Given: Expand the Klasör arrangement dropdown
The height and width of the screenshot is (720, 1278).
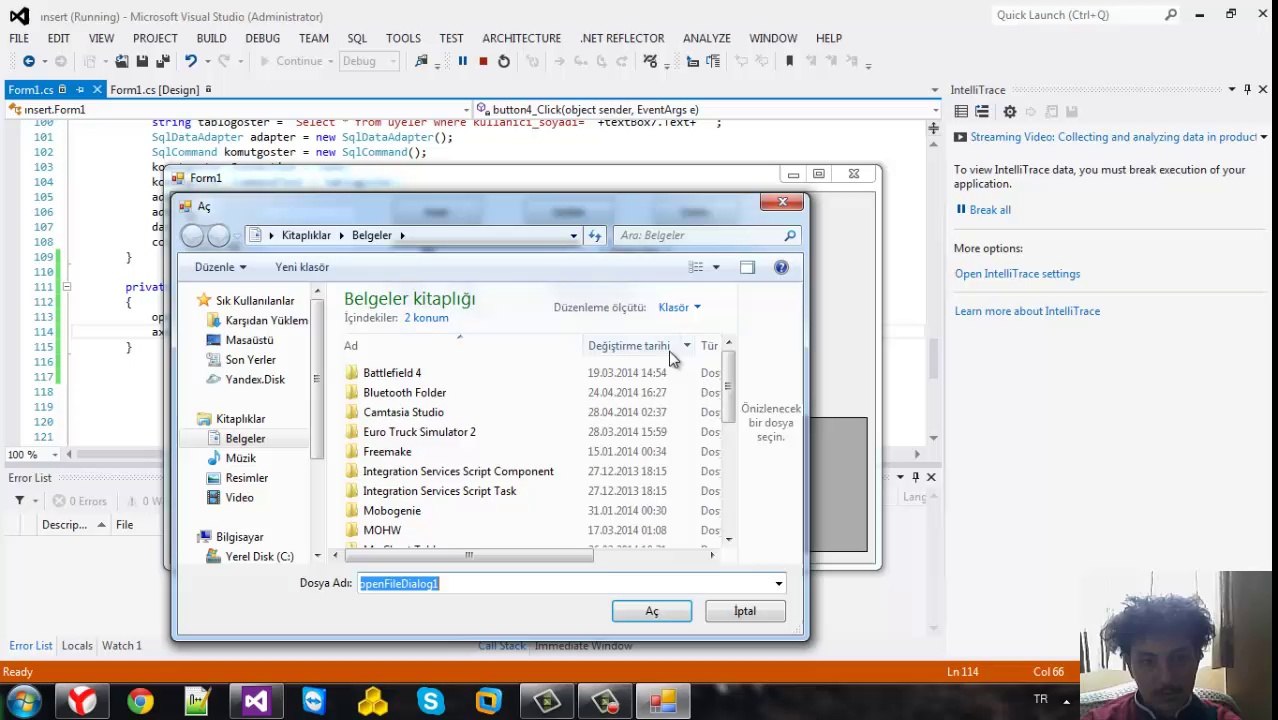Looking at the screenshot, I should [679, 307].
